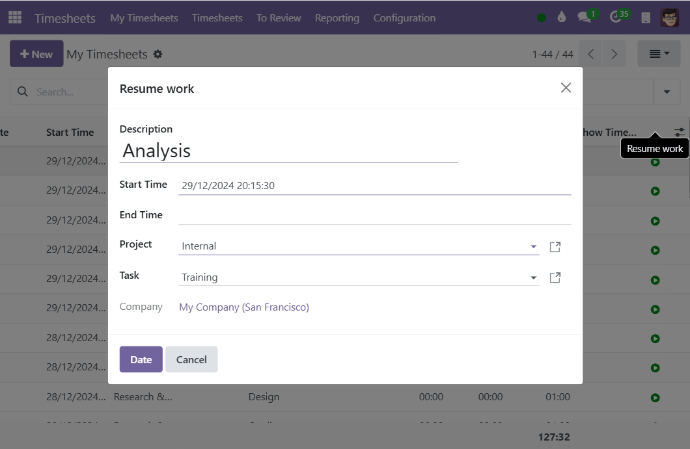The image size is (690, 449).
Task: Click the Design task cell
Action: 264,397
